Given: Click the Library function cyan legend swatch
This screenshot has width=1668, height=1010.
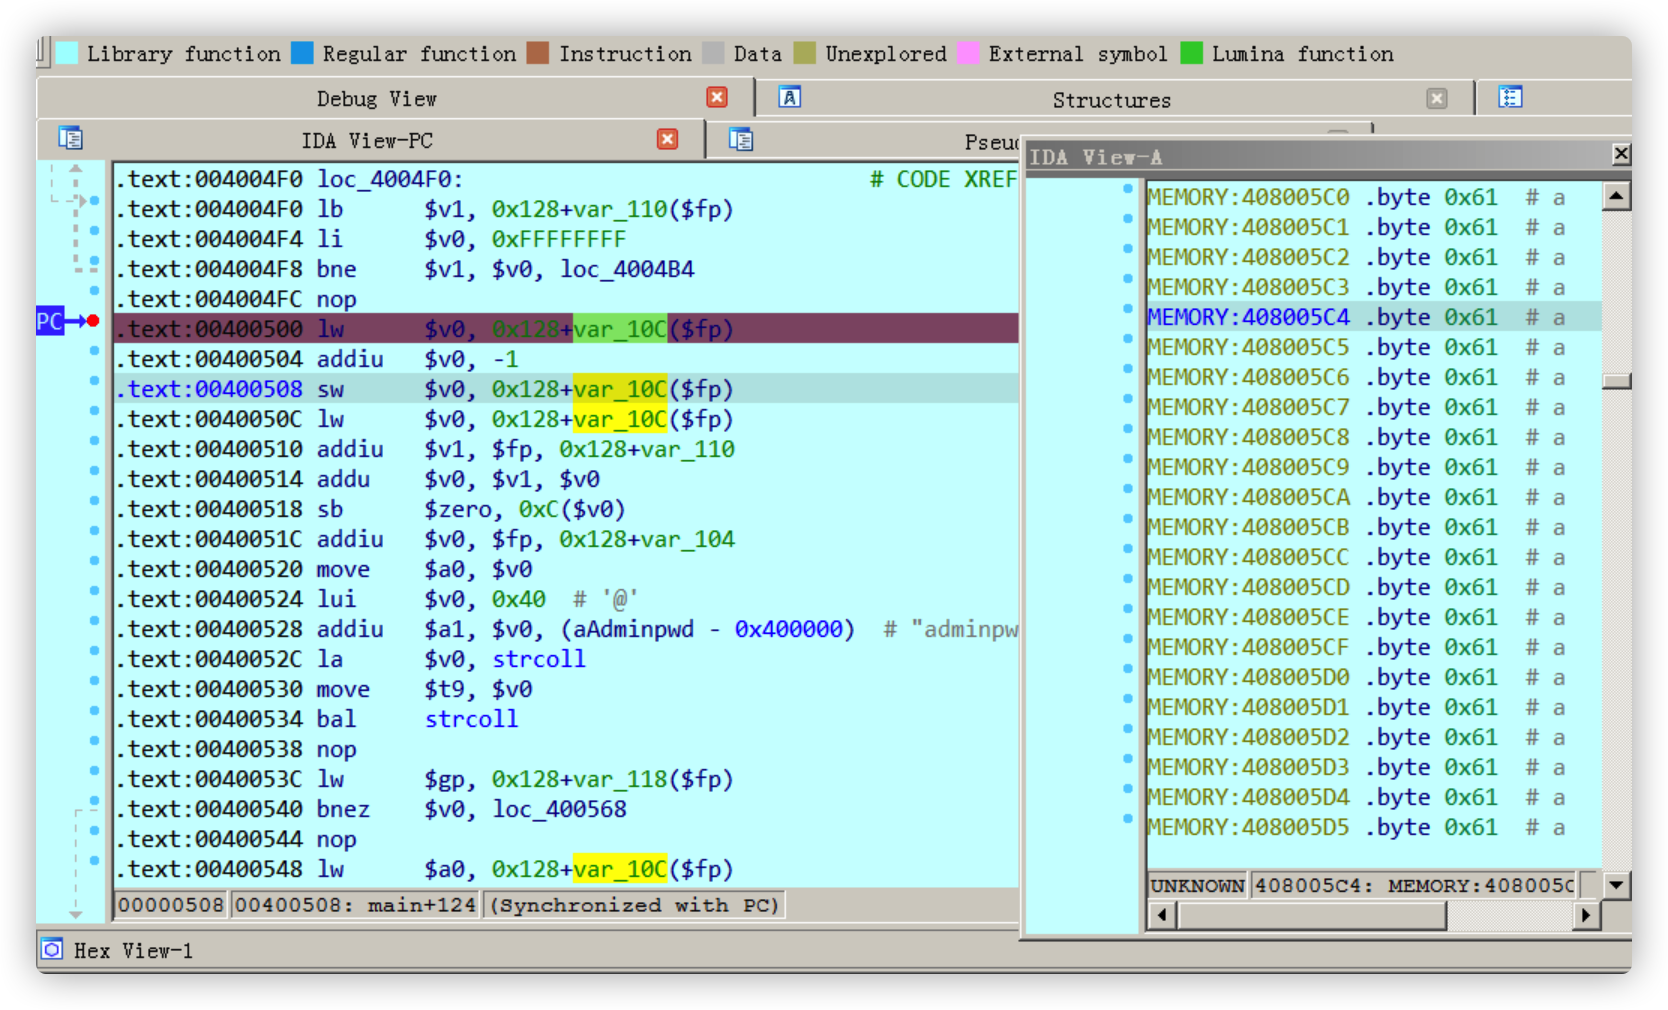Looking at the screenshot, I should (67, 53).
